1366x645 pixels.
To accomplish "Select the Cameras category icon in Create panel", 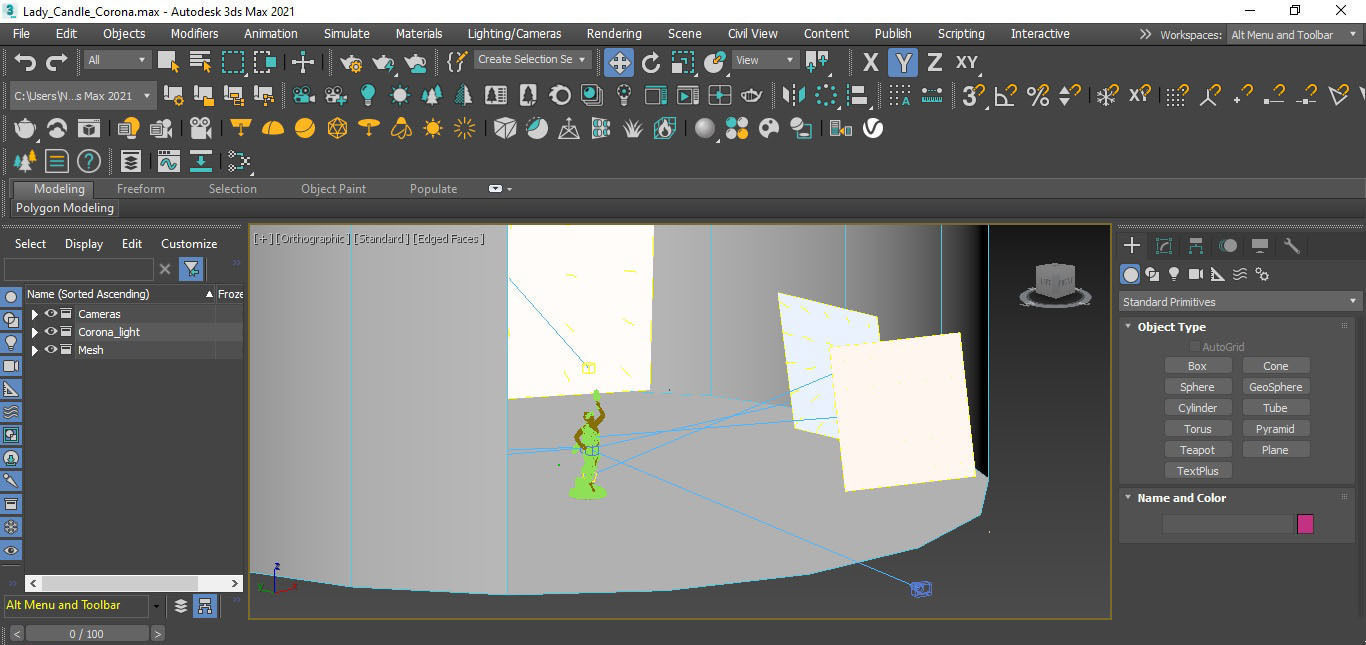I will 1196,274.
